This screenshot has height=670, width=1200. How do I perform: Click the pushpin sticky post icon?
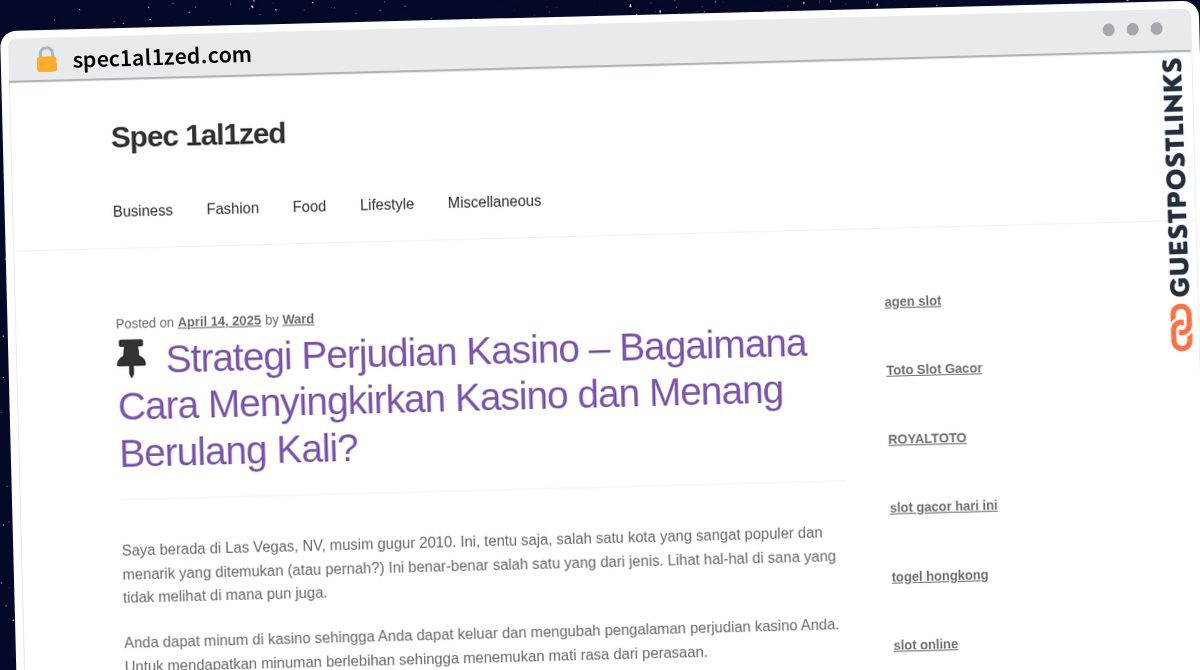(x=131, y=358)
